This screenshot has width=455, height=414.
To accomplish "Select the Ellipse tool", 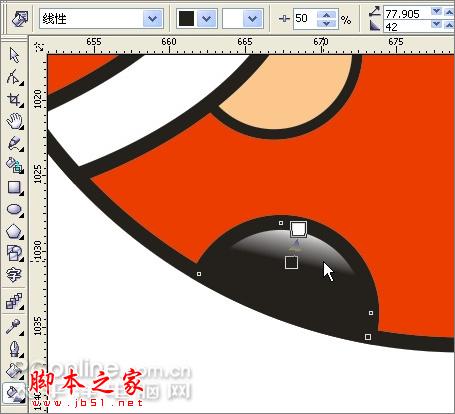I will coord(14,210).
